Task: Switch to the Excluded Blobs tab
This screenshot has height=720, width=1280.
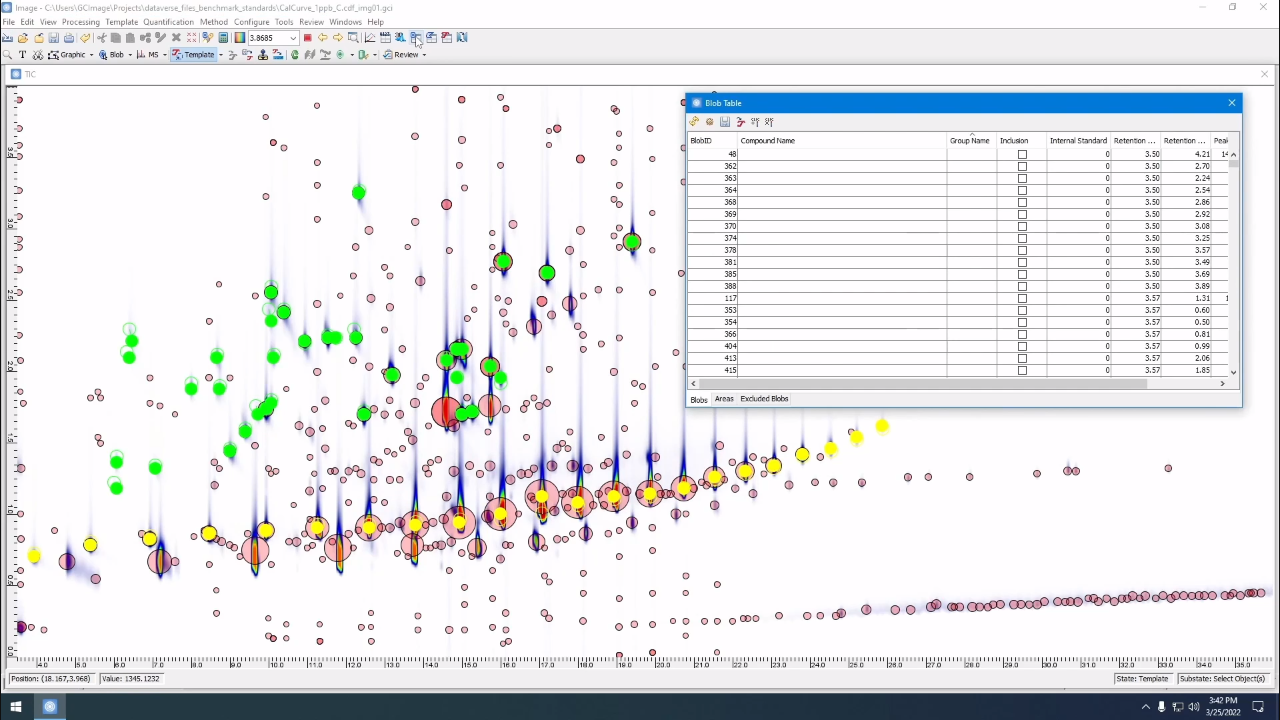Action: pyautogui.click(x=764, y=399)
